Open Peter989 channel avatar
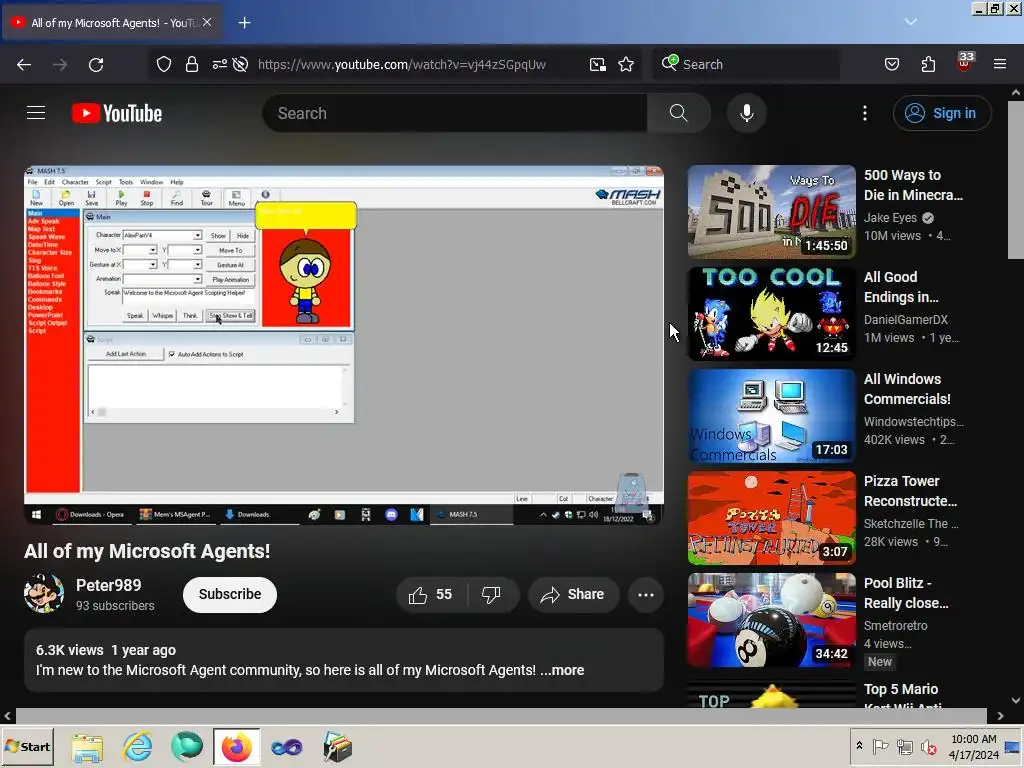 [x=44, y=593]
